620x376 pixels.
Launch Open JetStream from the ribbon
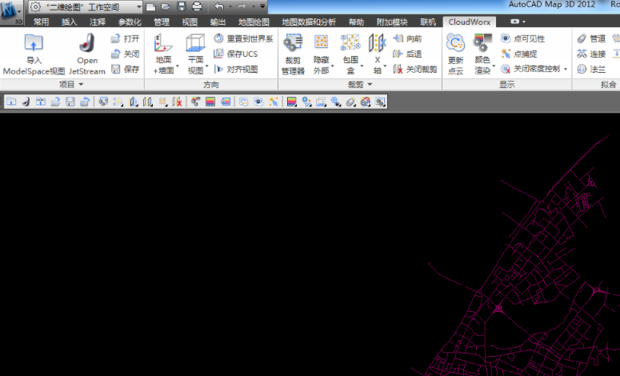87,54
